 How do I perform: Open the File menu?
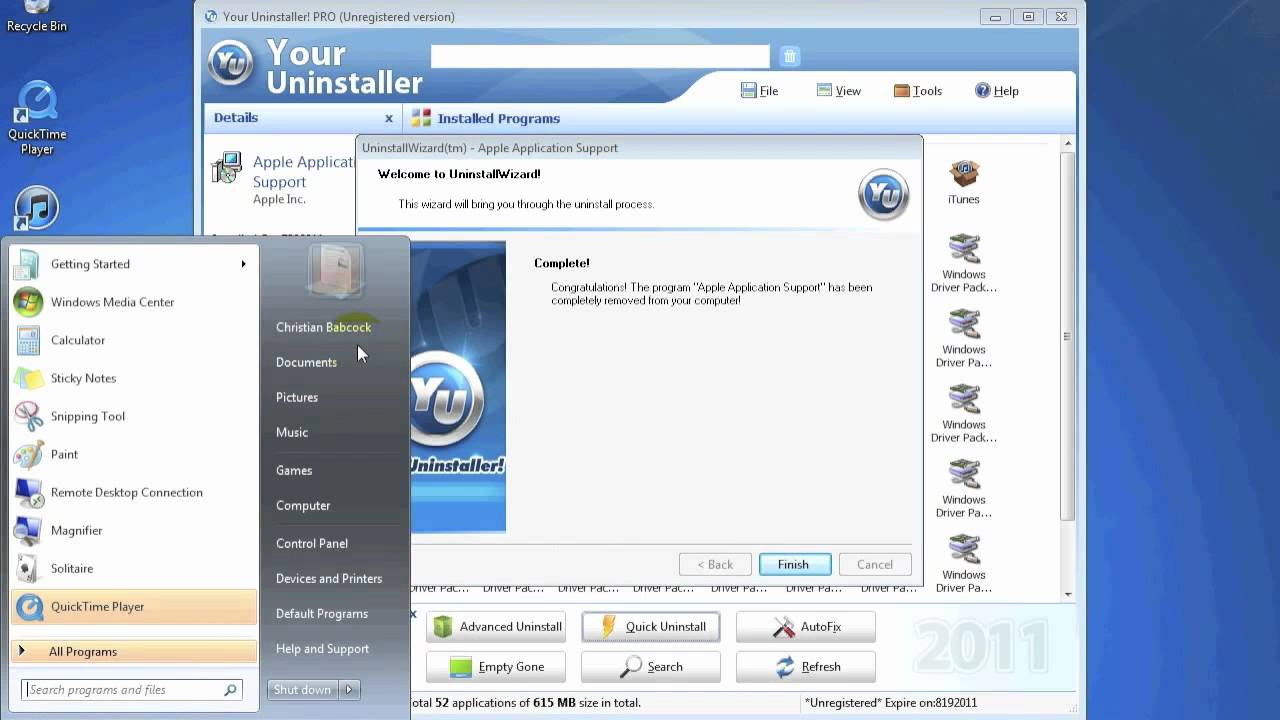click(759, 90)
